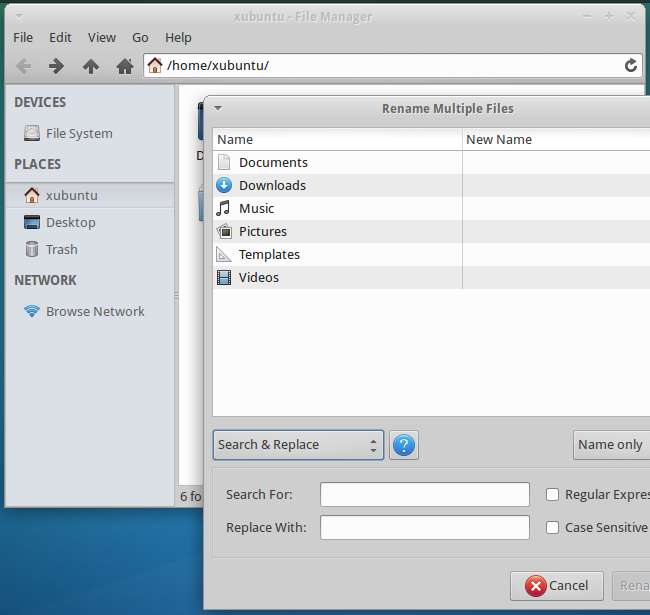Click the Back arrow in the toolbar
The image size is (650, 615).
[x=23, y=66]
